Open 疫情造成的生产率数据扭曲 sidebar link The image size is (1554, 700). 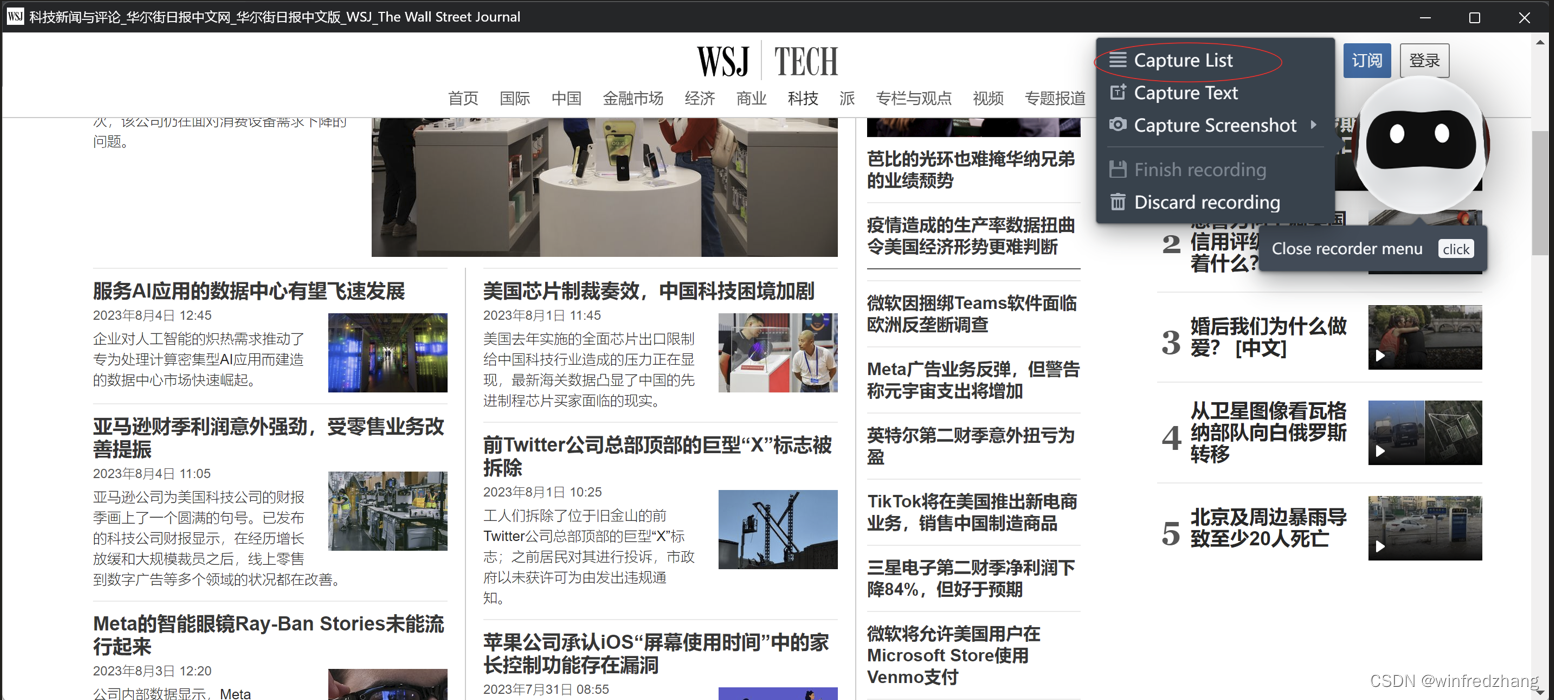[x=971, y=236]
